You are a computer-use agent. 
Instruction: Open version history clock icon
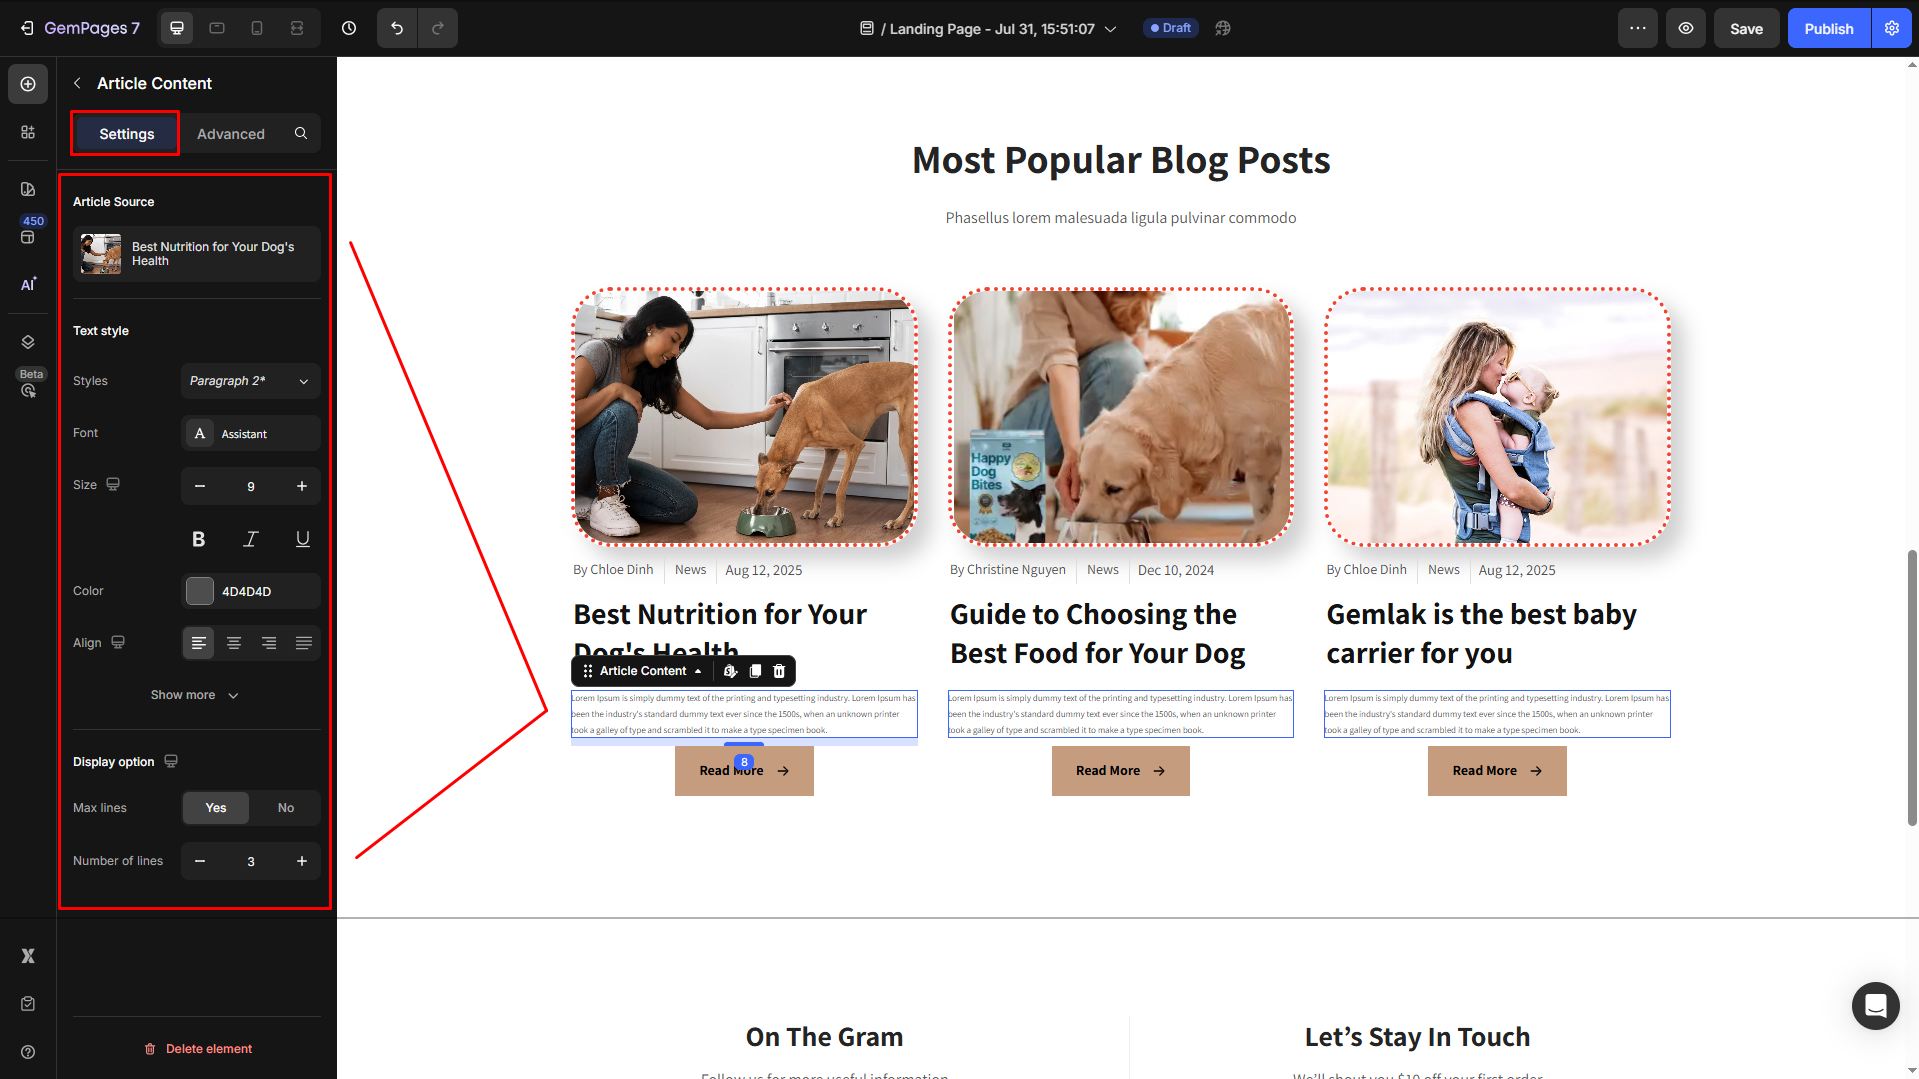pos(349,28)
